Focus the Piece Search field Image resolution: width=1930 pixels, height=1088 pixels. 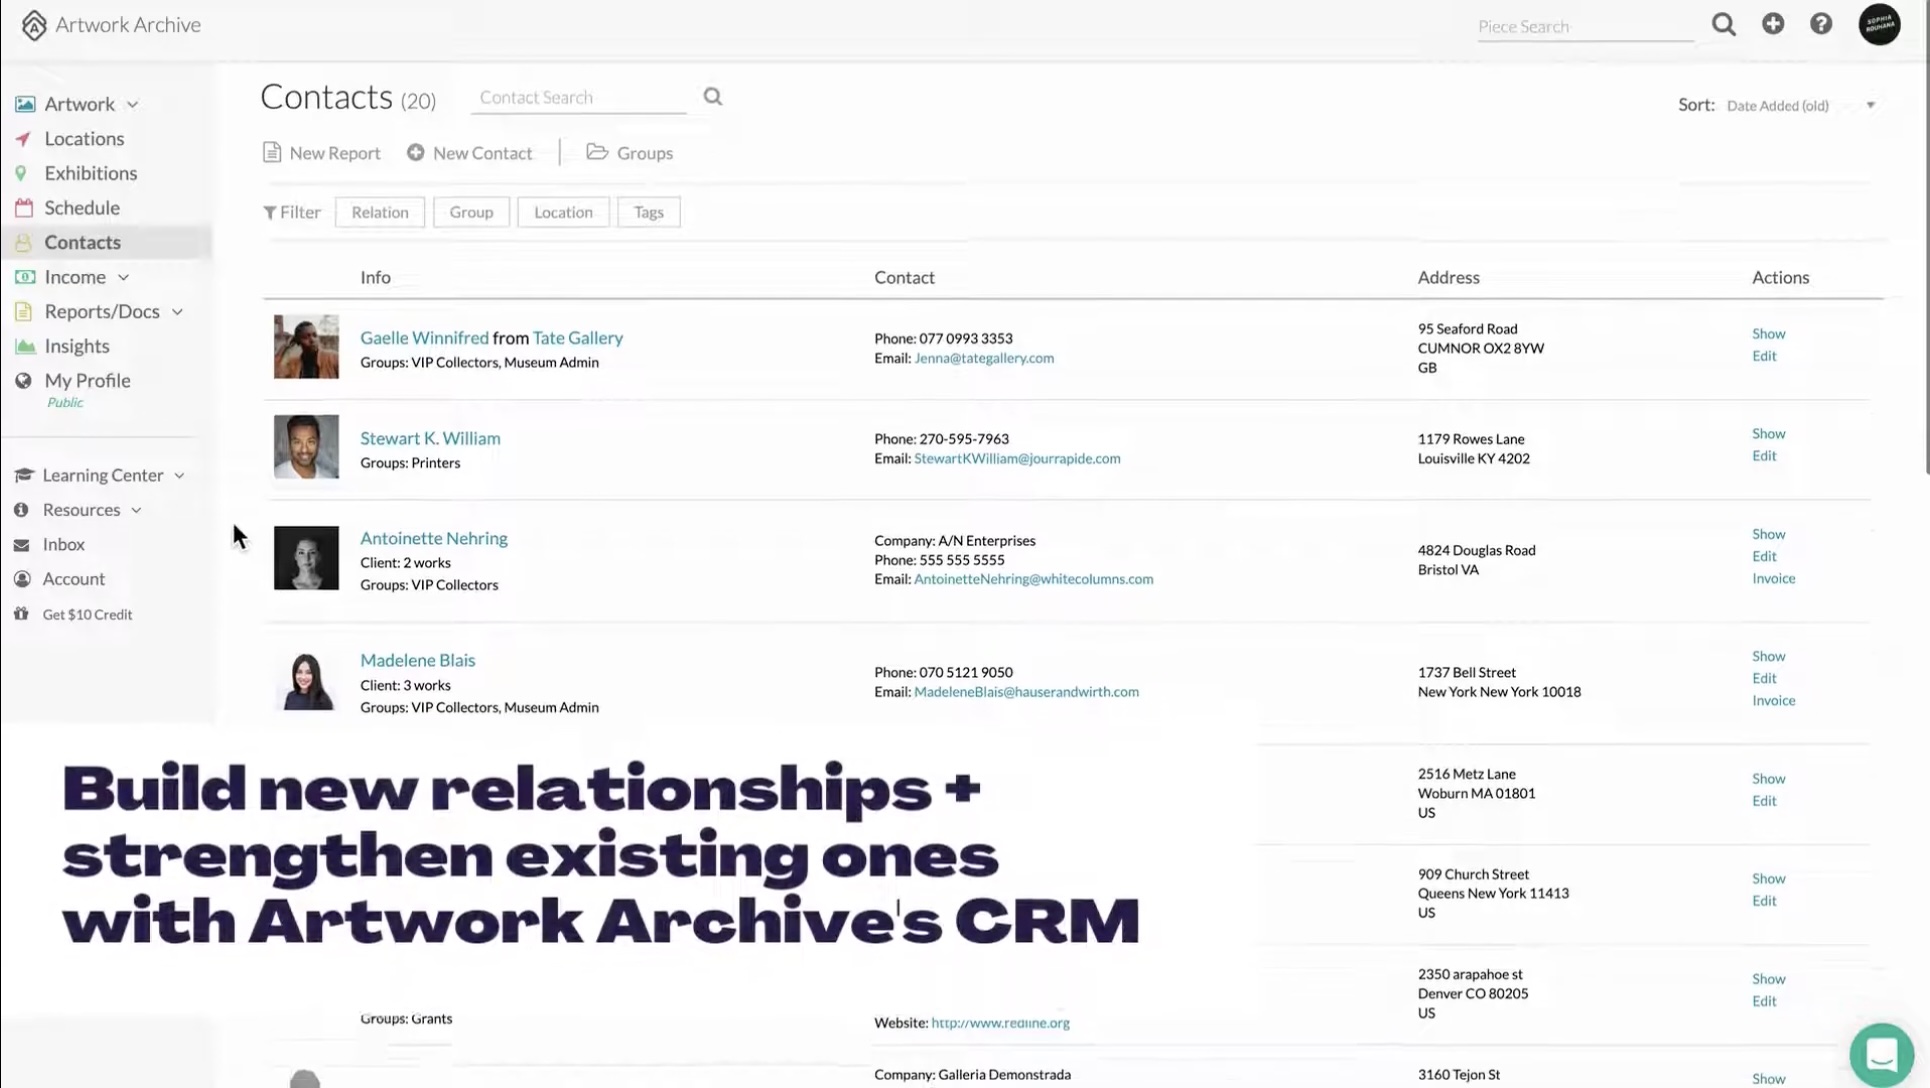coord(1585,26)
